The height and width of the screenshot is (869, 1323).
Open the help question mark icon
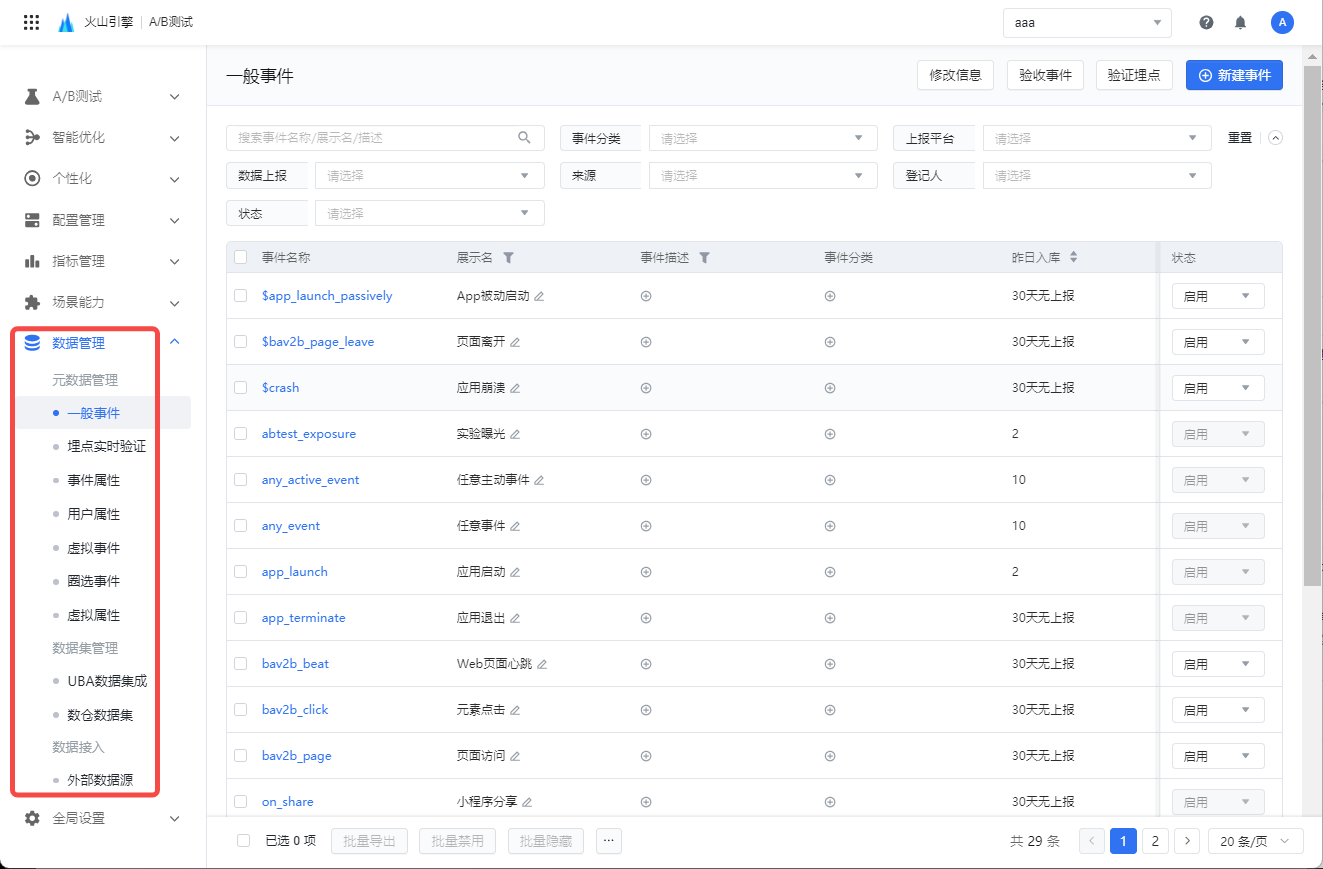(x=1206, y=22)
